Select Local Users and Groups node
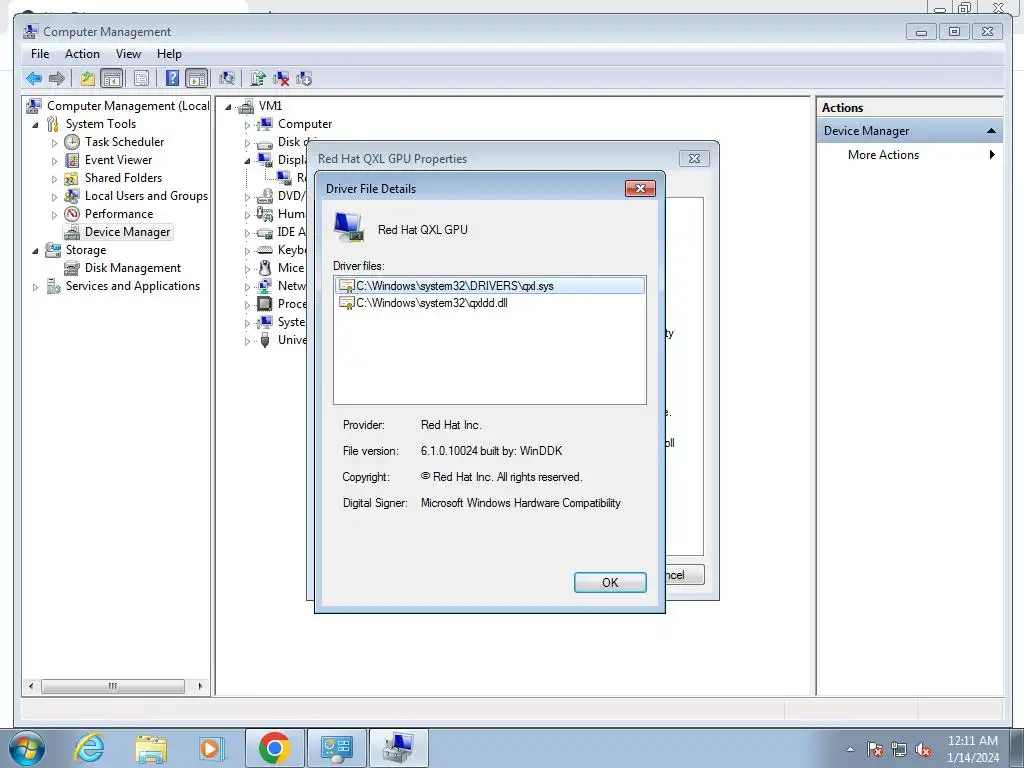 pyautogui.click(x=146, y=196)
